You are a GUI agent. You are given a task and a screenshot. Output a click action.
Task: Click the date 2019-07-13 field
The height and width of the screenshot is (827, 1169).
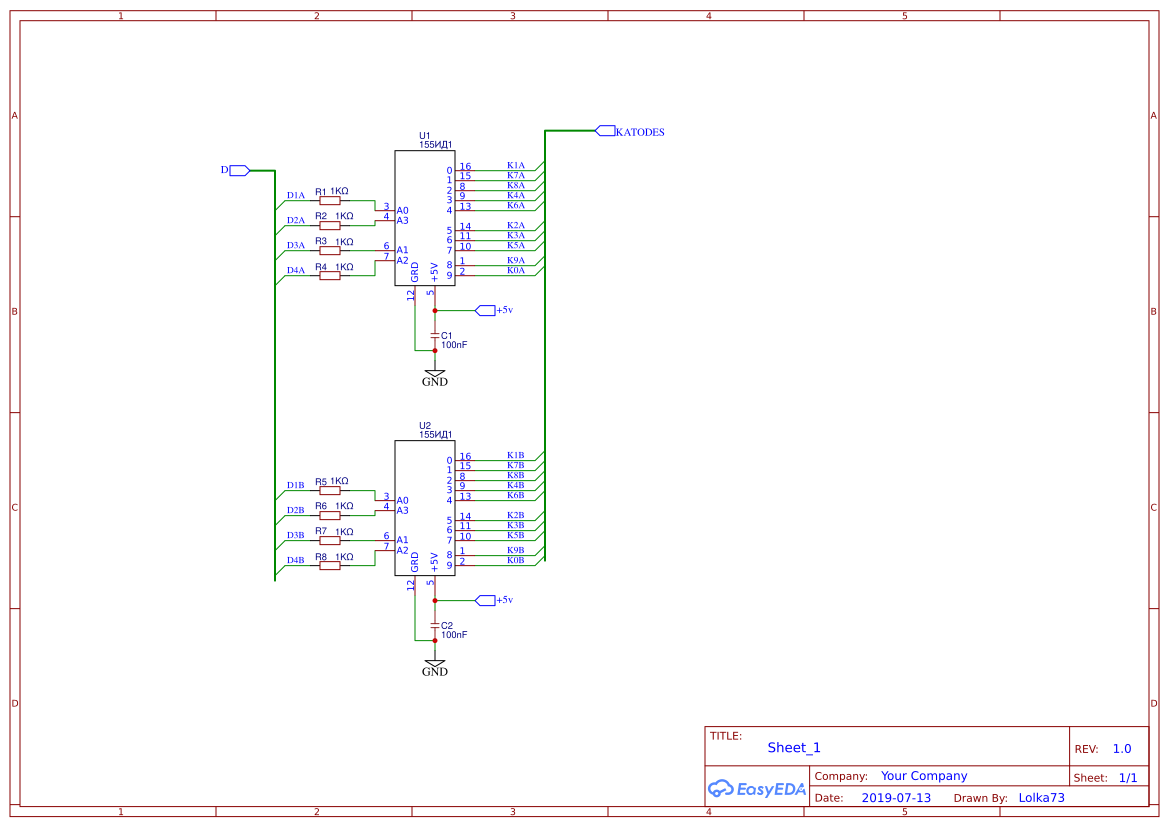click(x=896, y=798)
